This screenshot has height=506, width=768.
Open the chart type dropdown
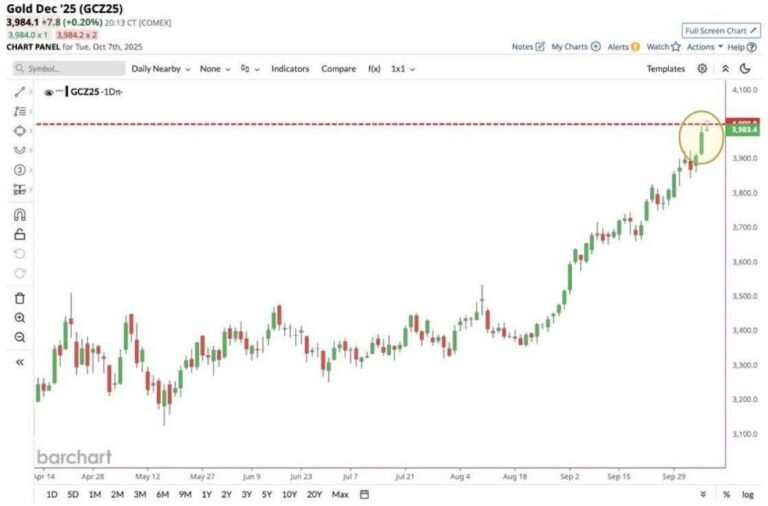pyautogui.click(x=250, y=69)
